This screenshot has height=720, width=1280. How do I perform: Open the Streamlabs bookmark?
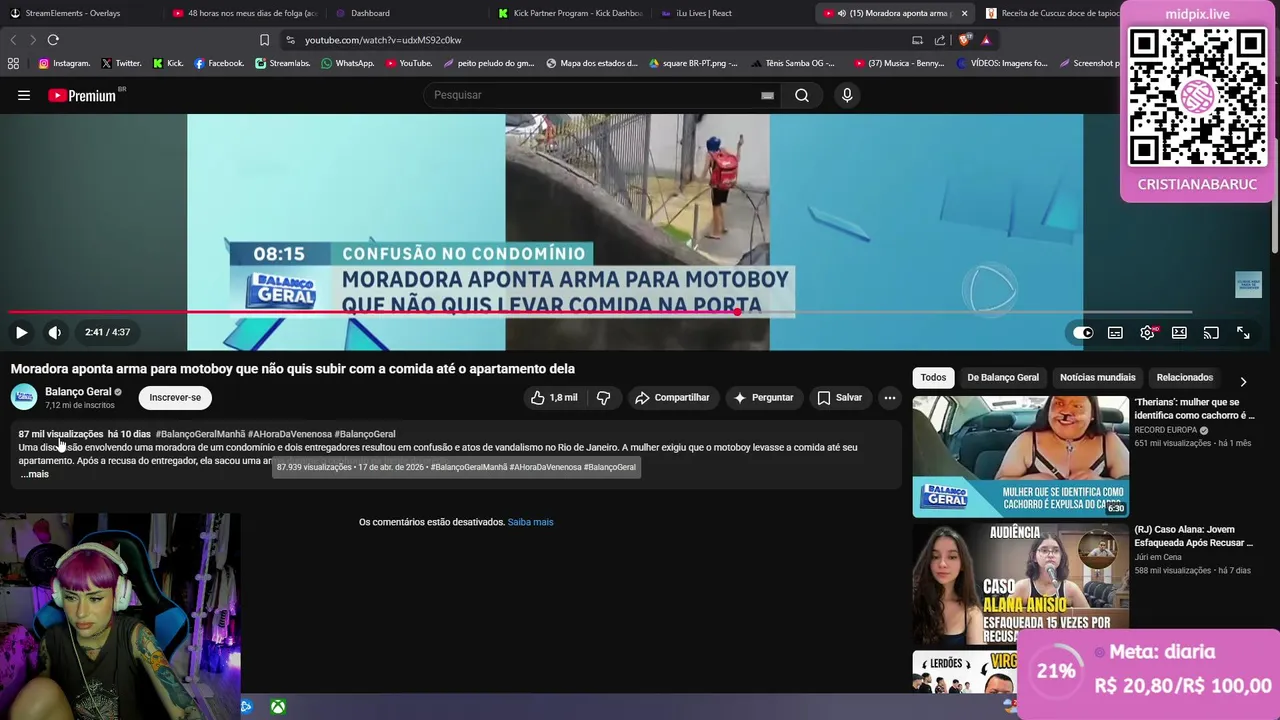click(x=283, y=63)
